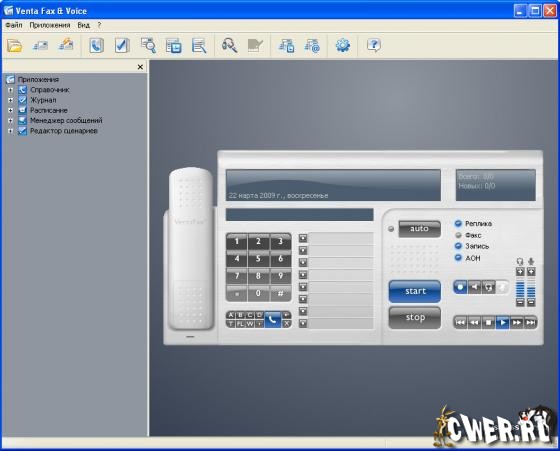Image resolution: width=560 pixels, height=451 pixels.
Task: Toggle the Запись indicator
Action: [458, 246]
